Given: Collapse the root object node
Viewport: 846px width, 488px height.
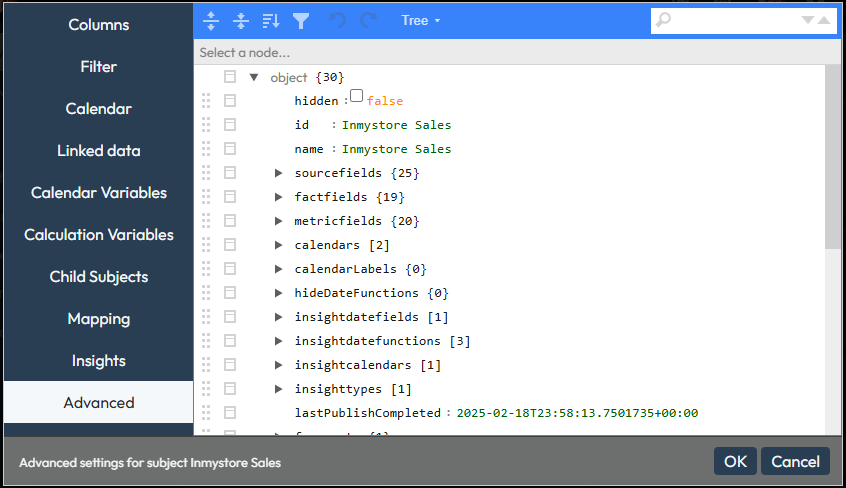Looking at the screenshot, I should tap(254, 77).
